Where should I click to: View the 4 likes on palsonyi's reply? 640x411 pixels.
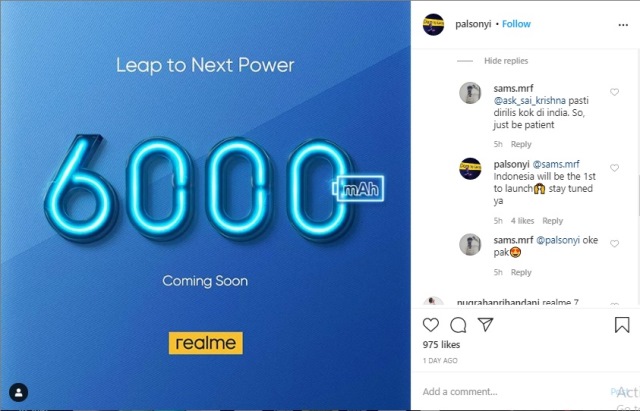pyautogui.click(x=522, y=221)
